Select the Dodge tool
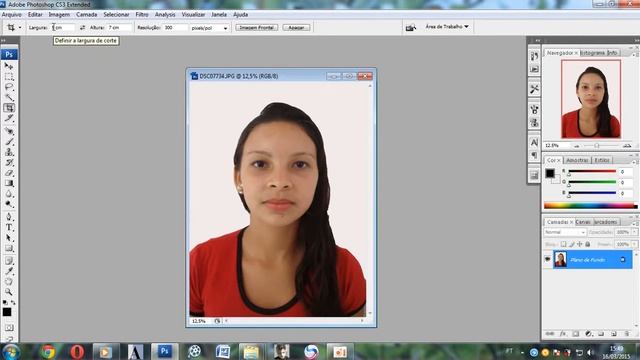Screen dimensions: 640x360 tap(9, 204)
